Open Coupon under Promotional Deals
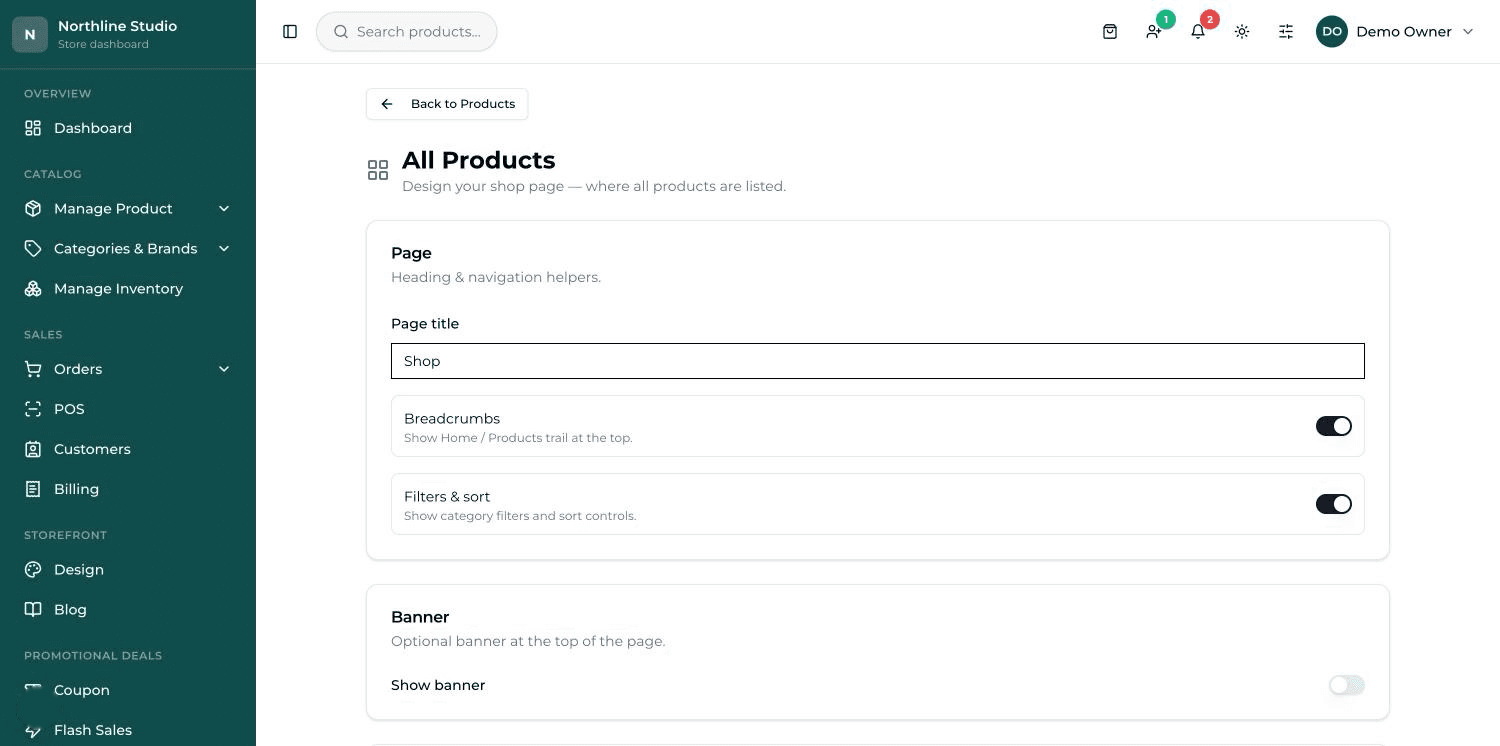The height and width of the screenshot is (746, 1500). (x=128, y=690)
